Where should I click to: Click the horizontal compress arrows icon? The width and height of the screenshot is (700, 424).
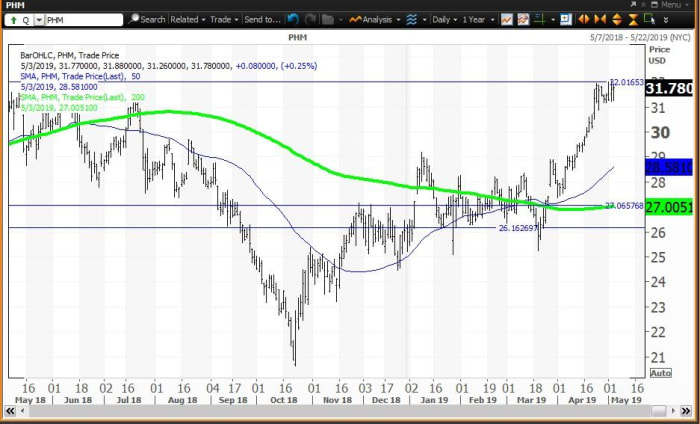(601, 19)
